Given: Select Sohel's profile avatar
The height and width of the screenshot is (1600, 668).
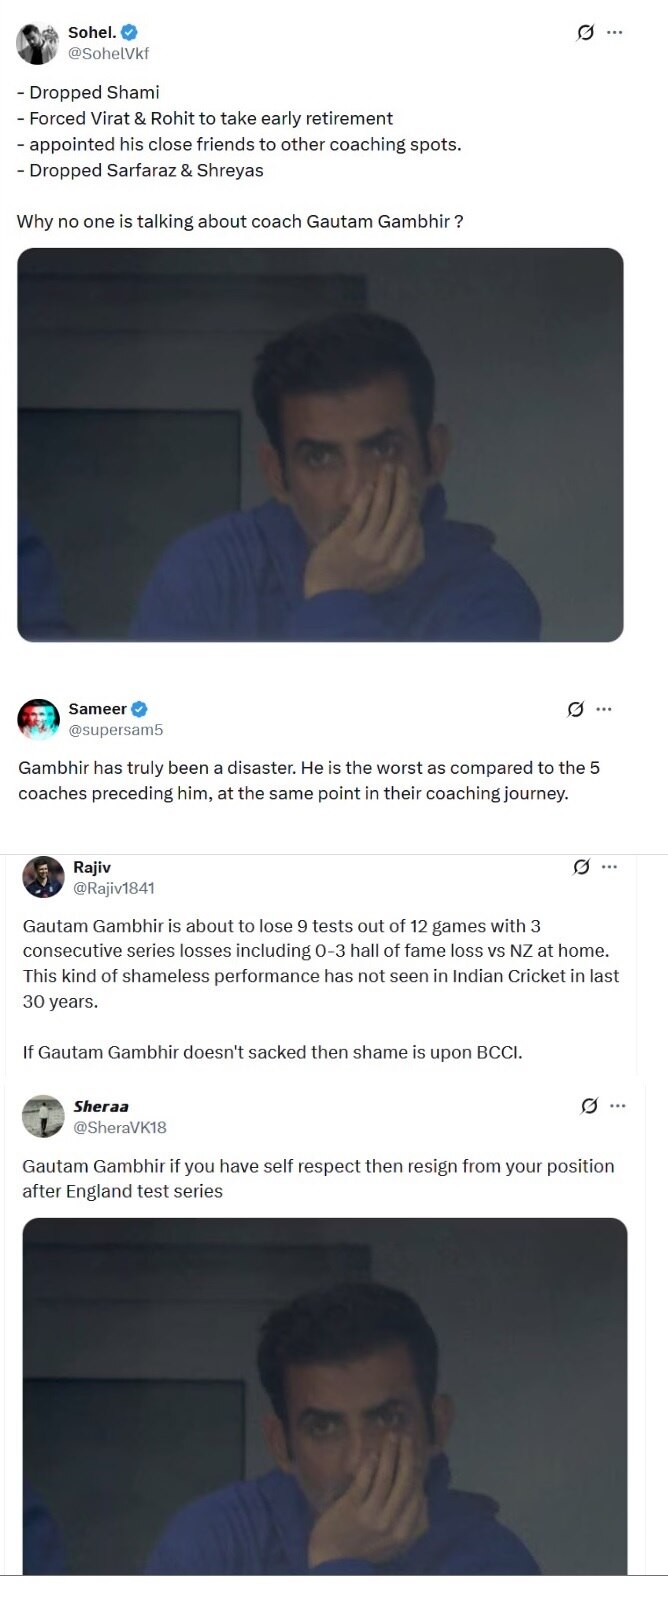Looking at the screenshot, I should (x=37, y=41).
